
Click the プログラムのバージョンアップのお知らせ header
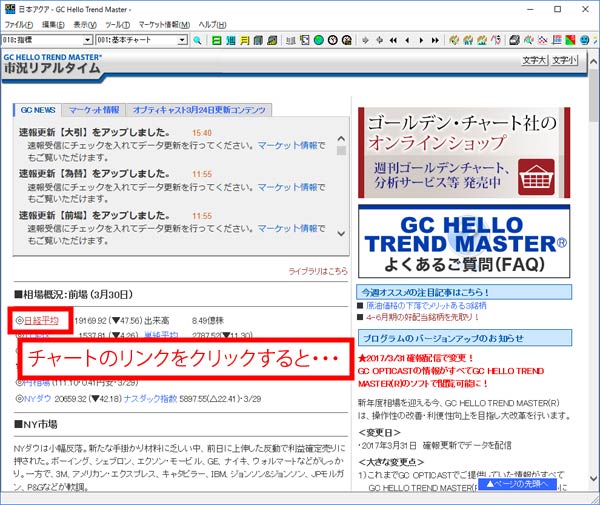[465, 338]
